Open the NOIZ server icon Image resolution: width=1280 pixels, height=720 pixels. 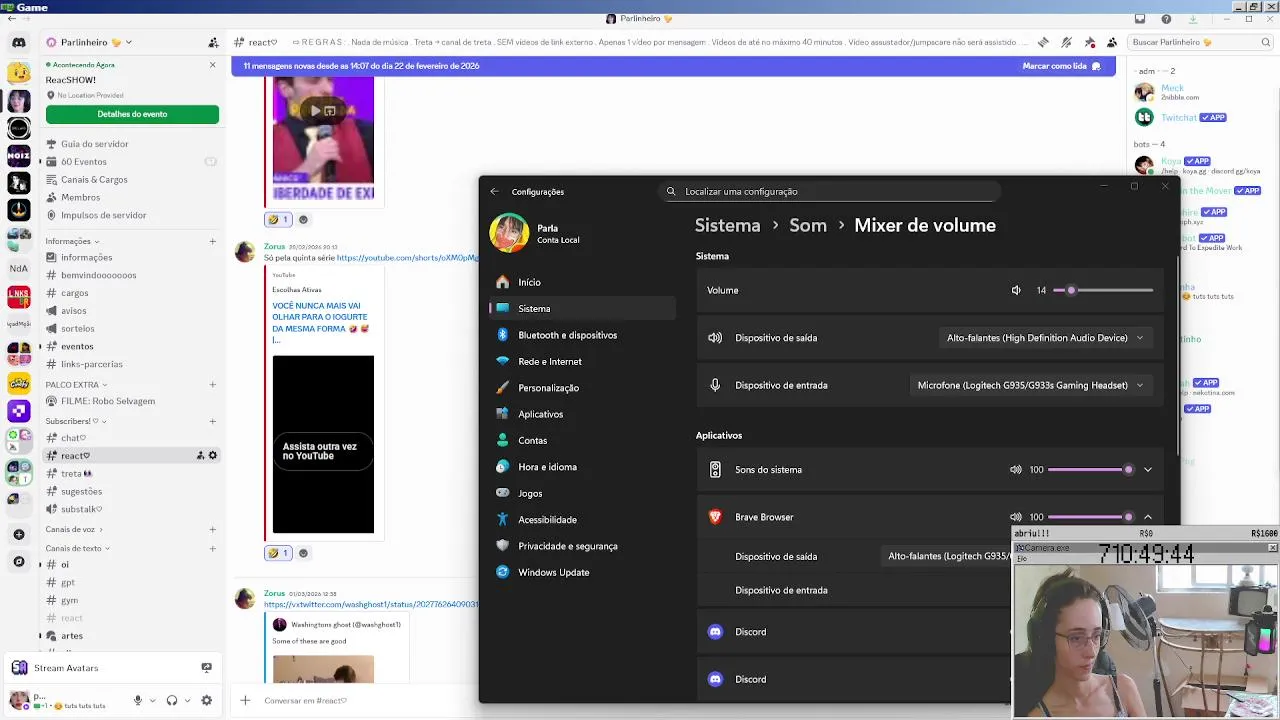(x=18, y=155)
